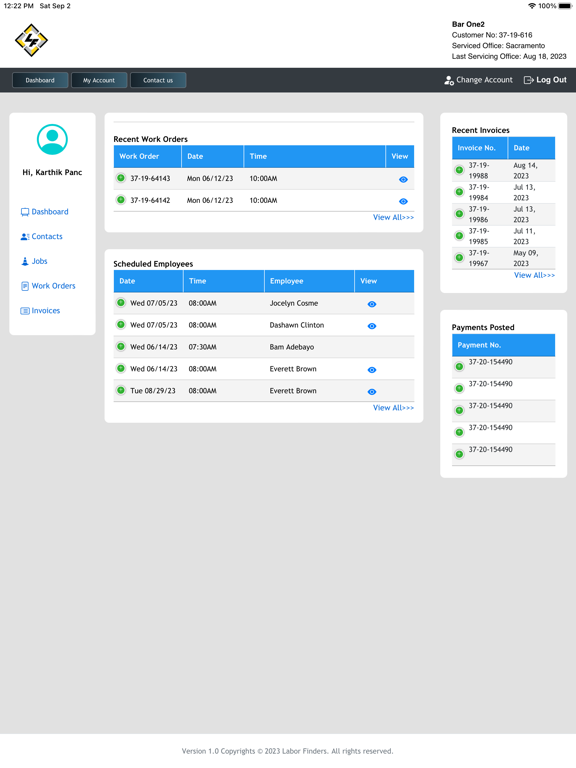576x768 pixels.
Task: View Everett Brown 06/14/23 schedule eye icon
Action: (372, 370)
